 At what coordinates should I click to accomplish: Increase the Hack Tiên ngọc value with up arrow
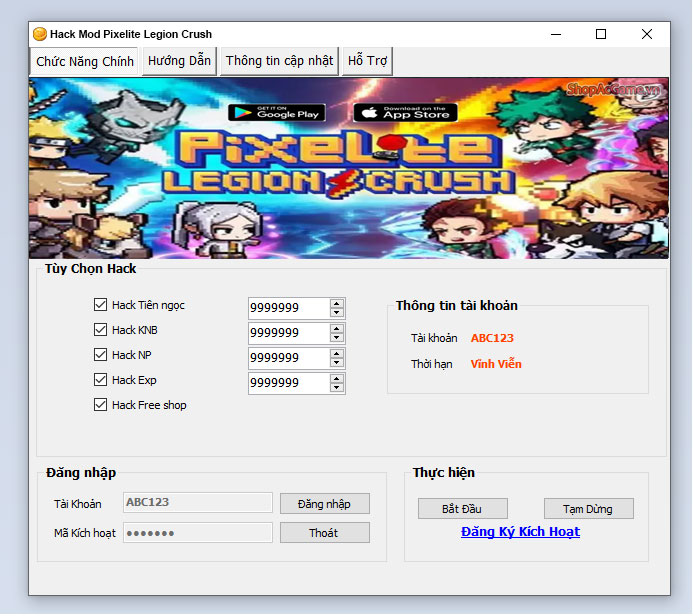click(x=336, y=303)
